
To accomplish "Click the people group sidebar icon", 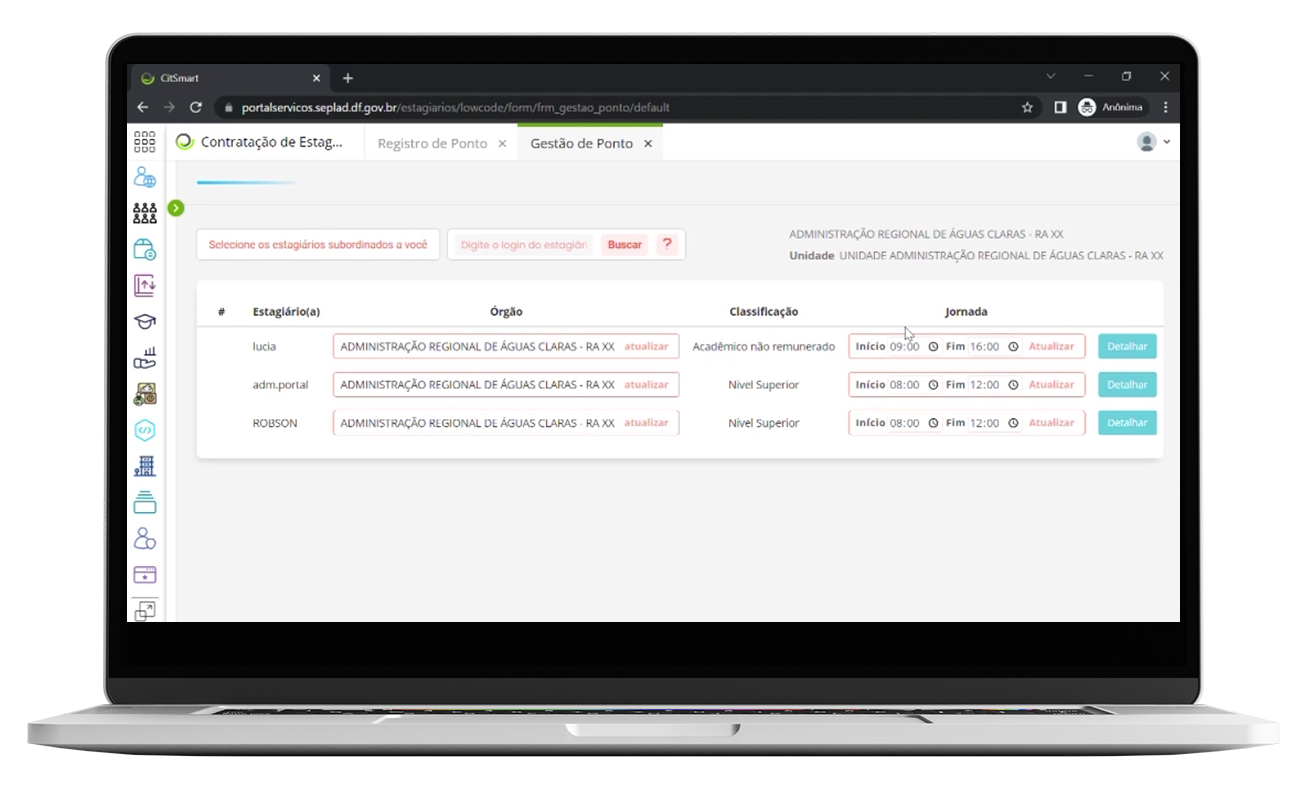I will click(x=145, y=213).
